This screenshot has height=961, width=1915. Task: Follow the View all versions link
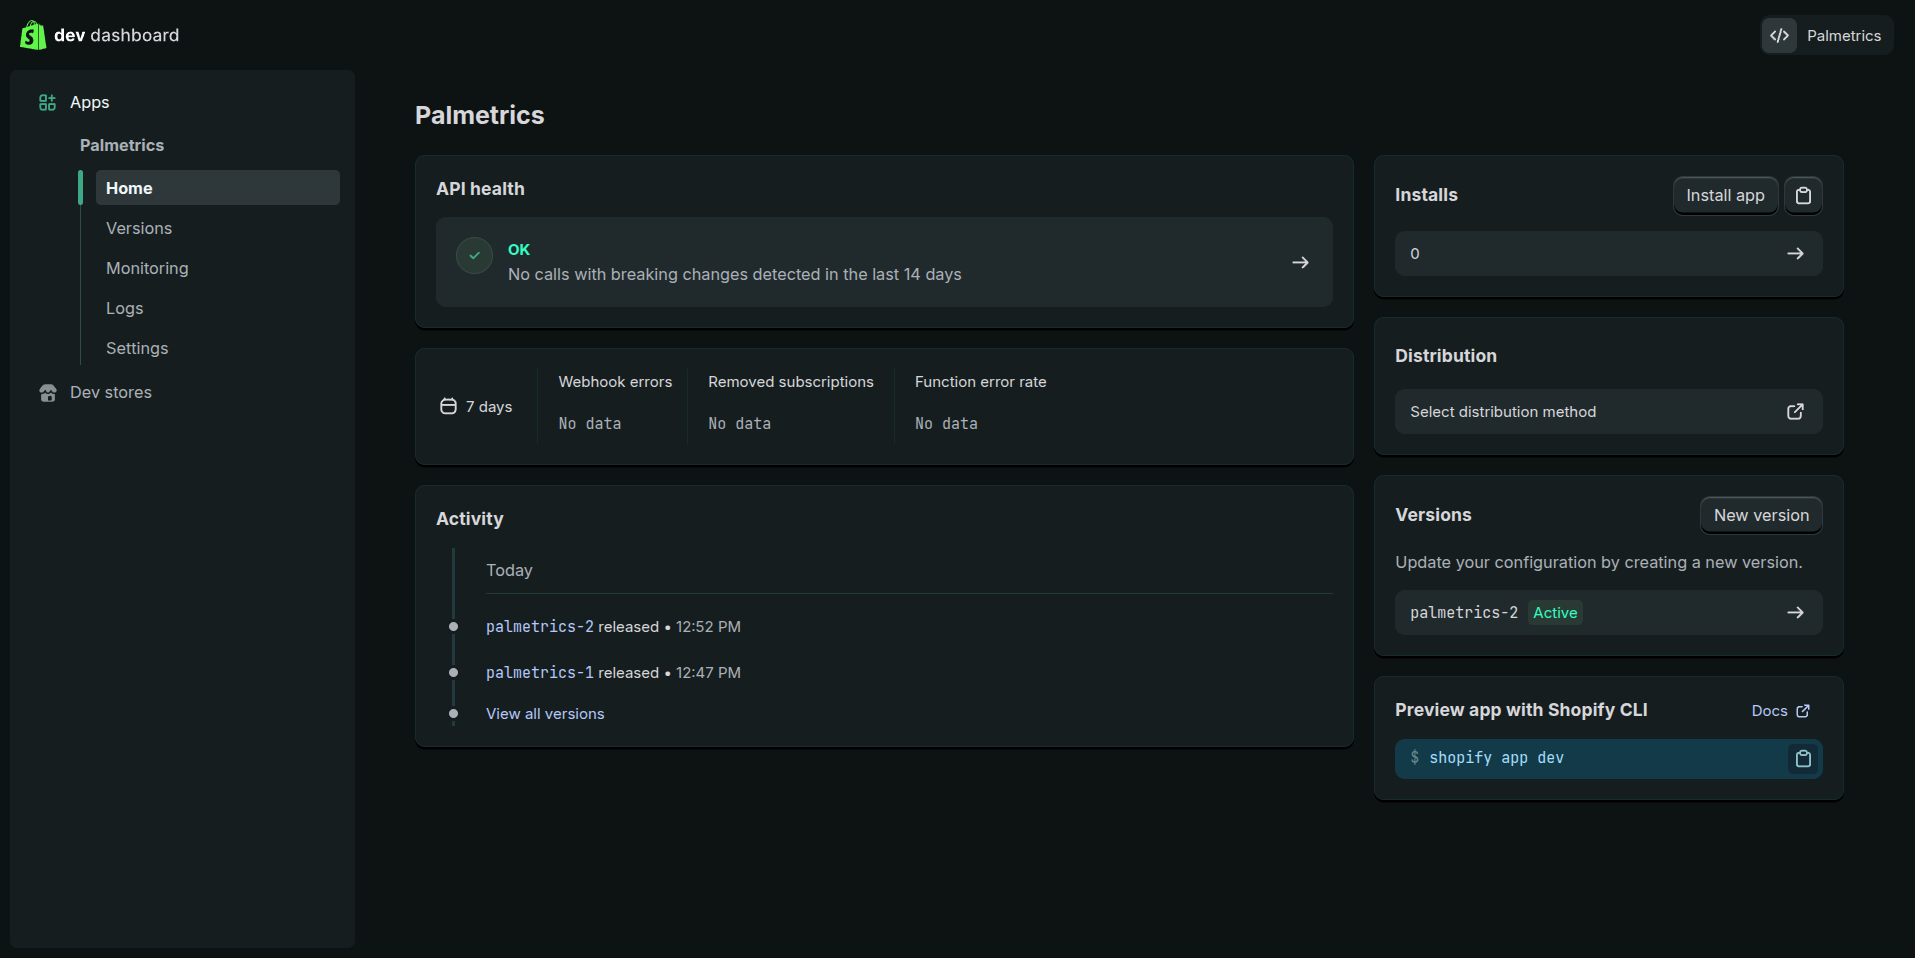[x=545, y=714]
